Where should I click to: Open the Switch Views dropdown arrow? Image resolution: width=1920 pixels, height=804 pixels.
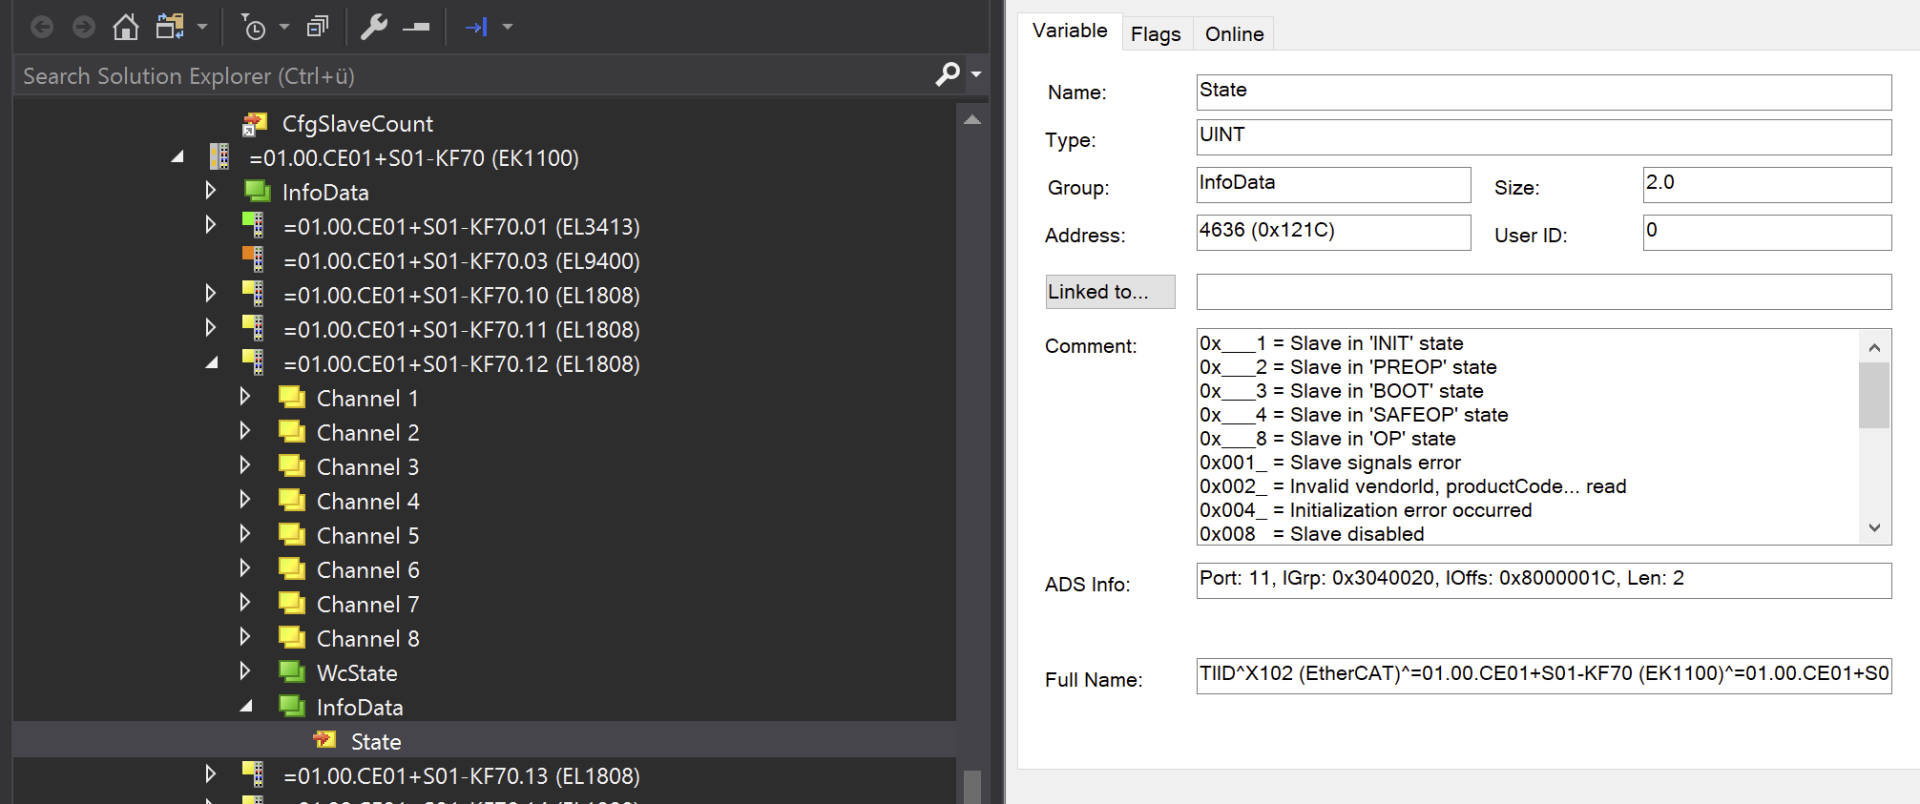[x=202, y=27]
